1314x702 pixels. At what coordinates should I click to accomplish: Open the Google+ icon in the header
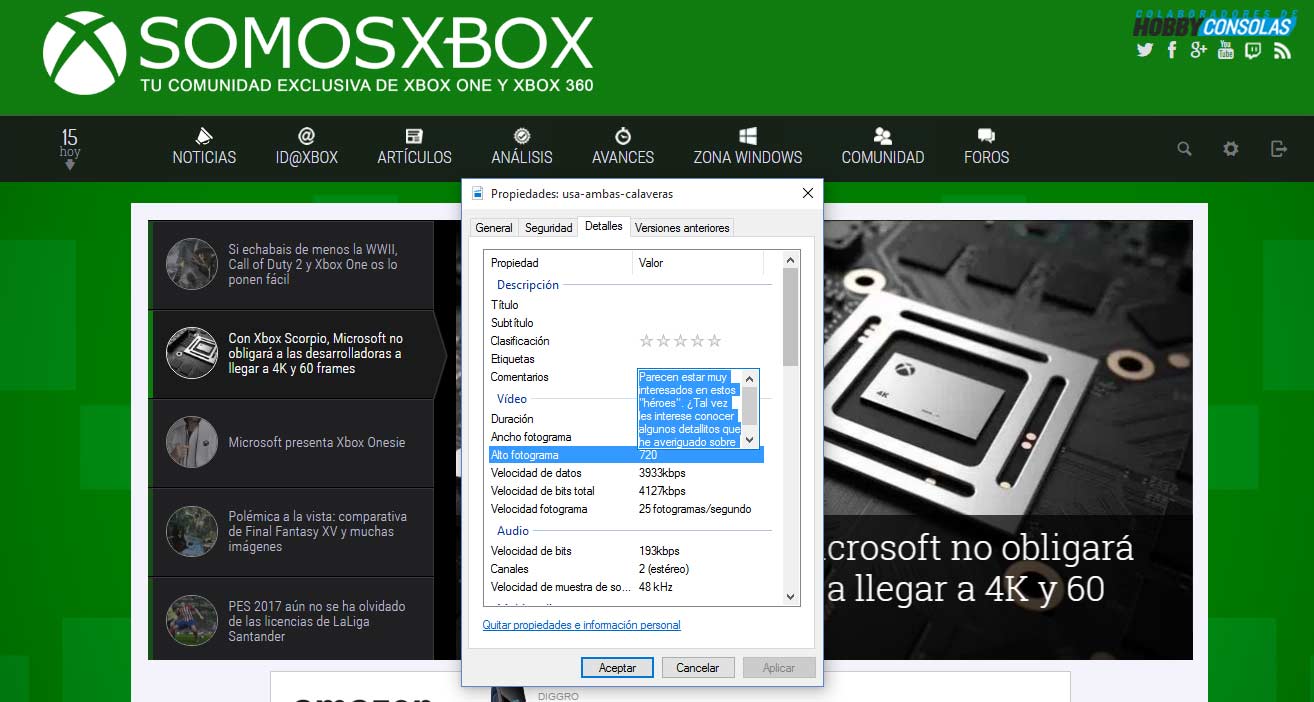tap(1199, 50)
